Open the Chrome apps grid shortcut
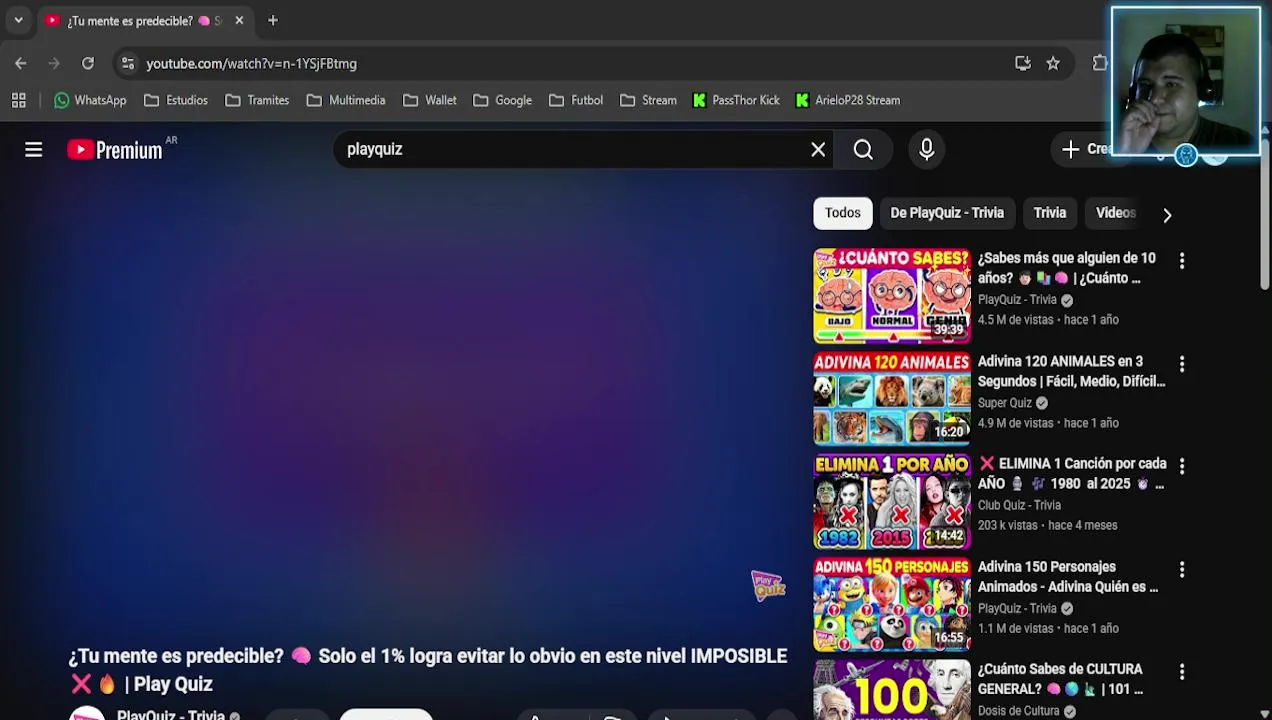1272x720 pixels. [x=18, y=100]
